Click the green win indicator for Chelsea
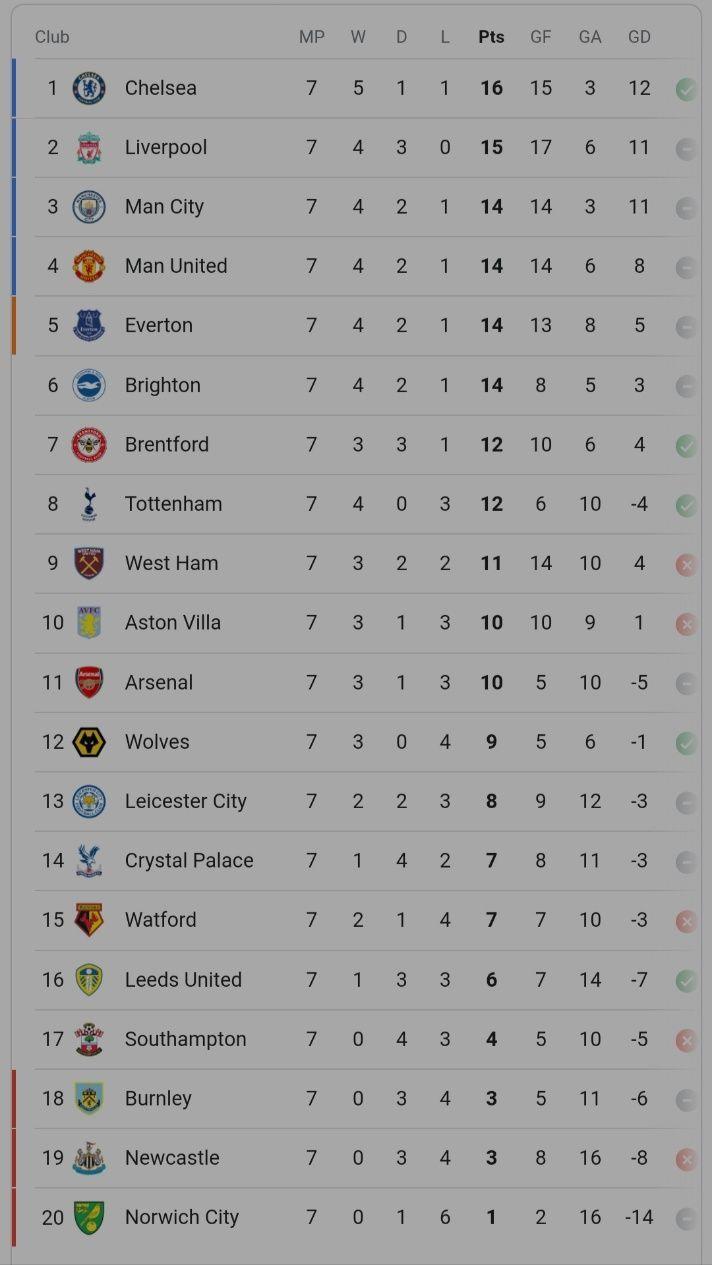 click(686, 89)
